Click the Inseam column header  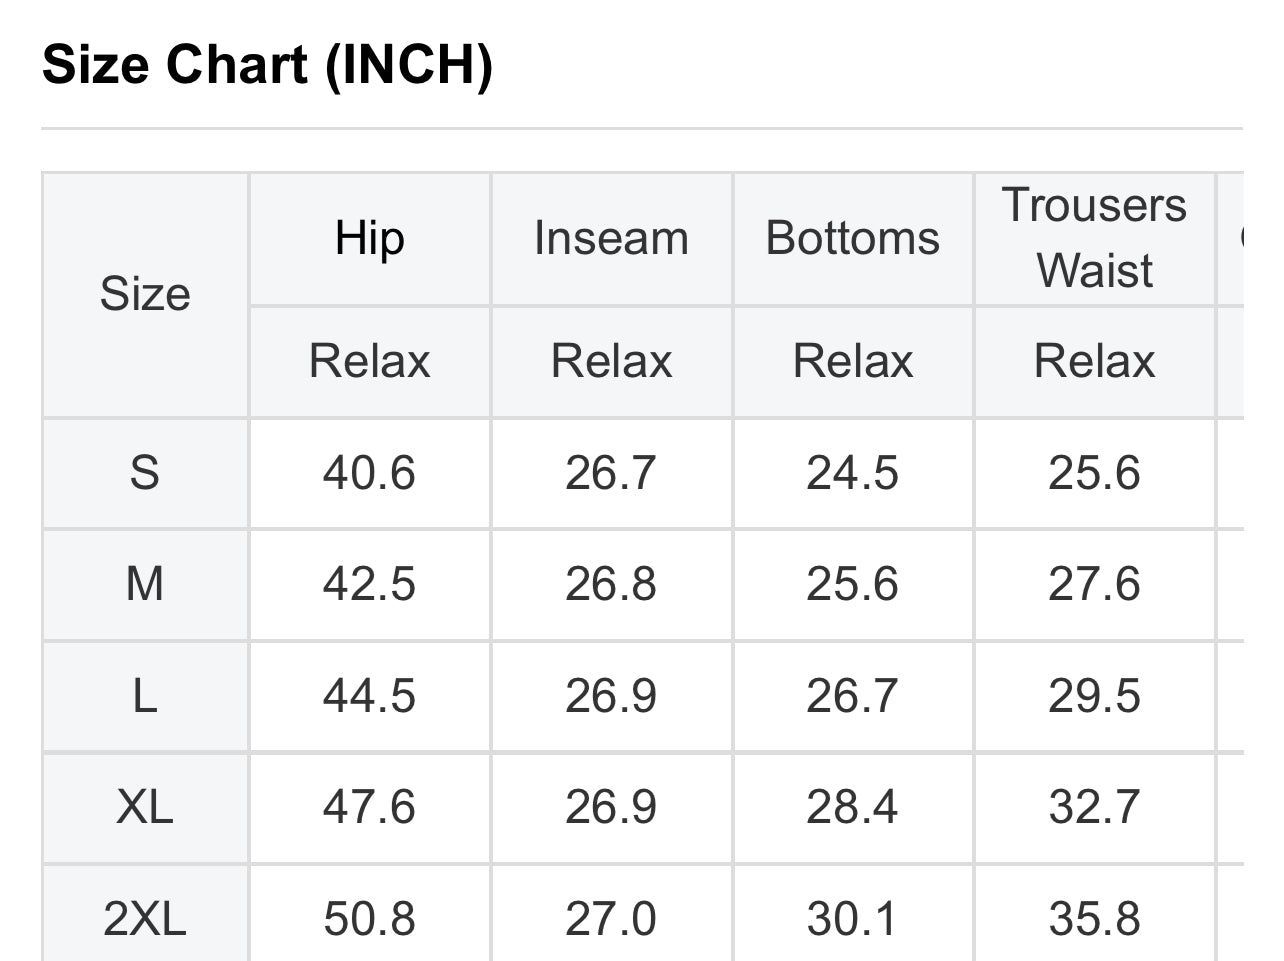611,239
